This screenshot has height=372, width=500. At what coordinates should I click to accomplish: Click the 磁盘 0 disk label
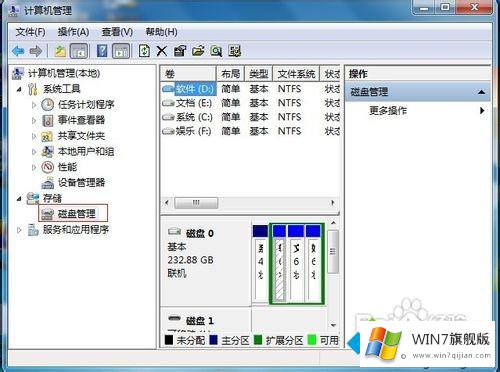[199, 233]
